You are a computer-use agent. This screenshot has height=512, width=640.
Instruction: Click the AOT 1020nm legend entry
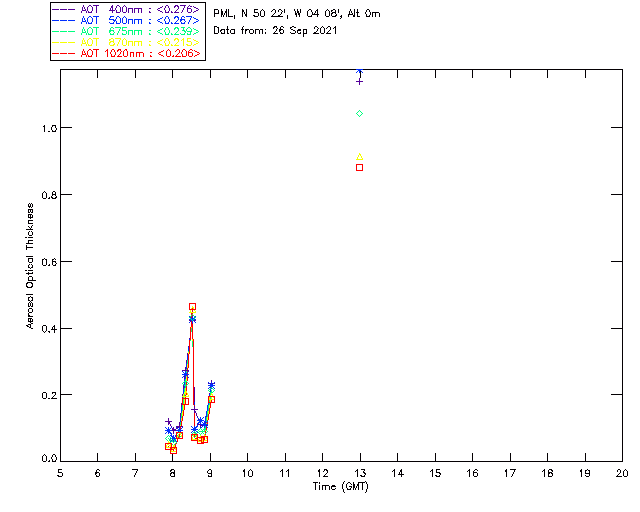pyautogui.click(x=126, y=53)
